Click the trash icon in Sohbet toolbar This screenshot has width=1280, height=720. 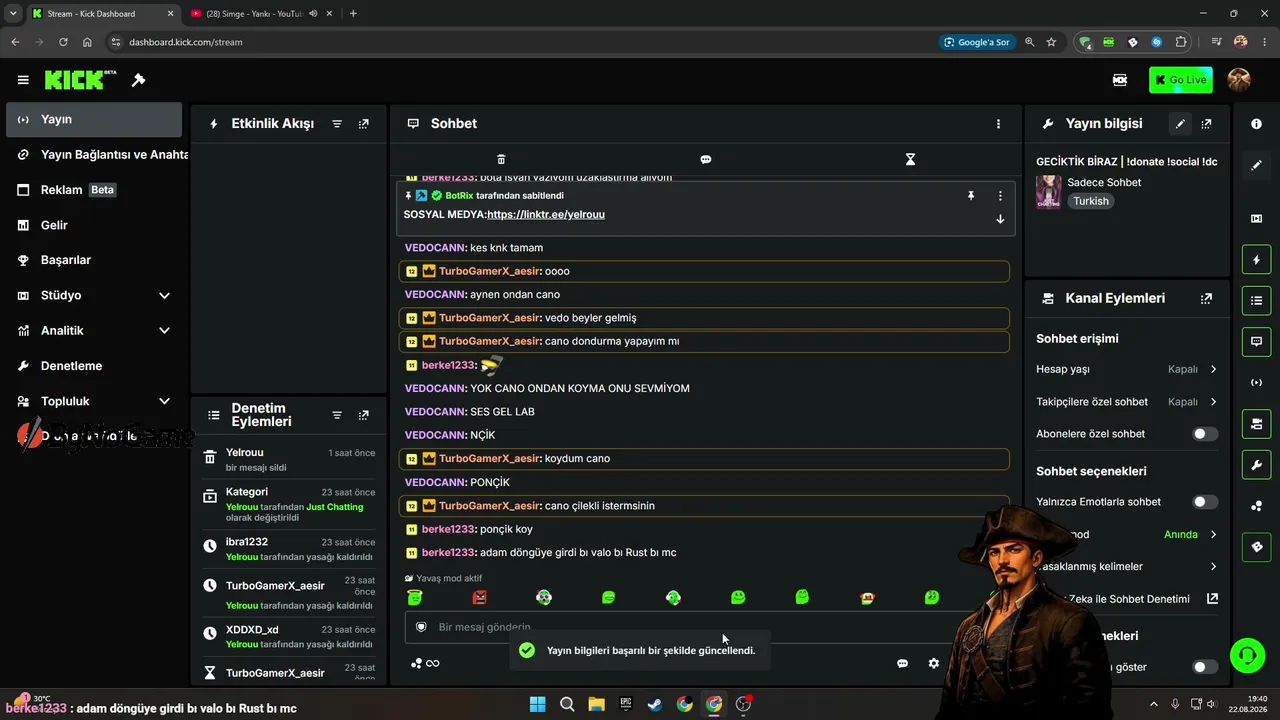pyautogui.click(x=501, y=159)
